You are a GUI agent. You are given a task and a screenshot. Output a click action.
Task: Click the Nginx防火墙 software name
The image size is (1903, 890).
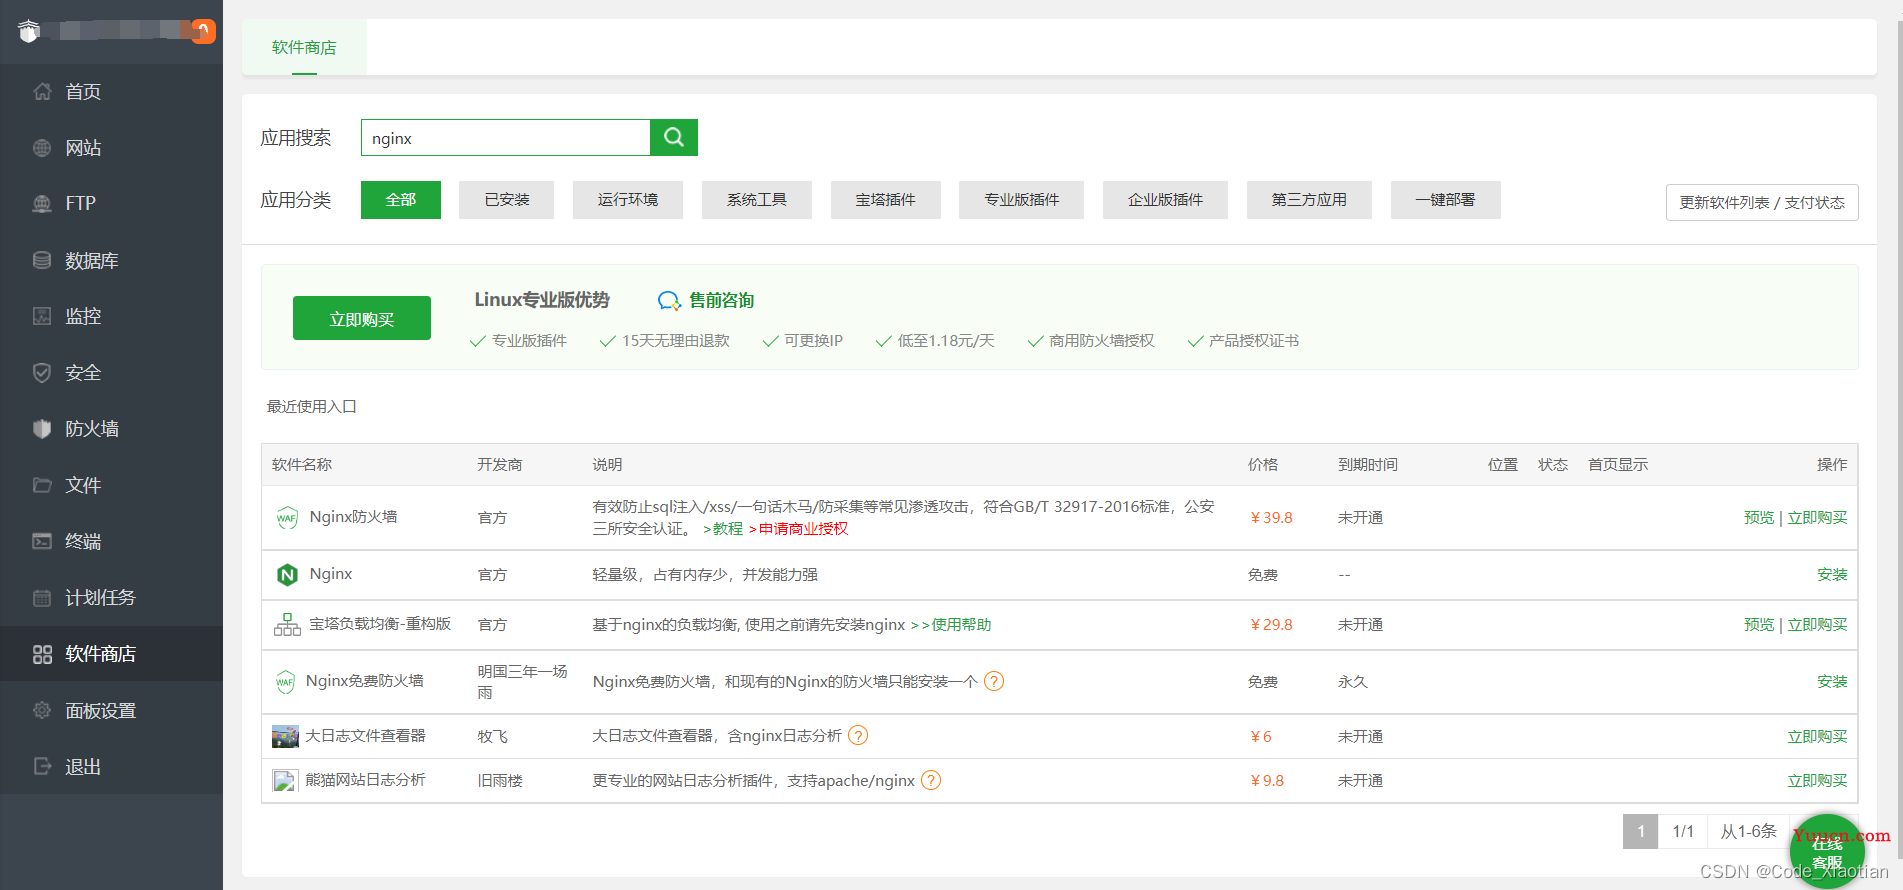pyautogui.click(x=354, y=517)
